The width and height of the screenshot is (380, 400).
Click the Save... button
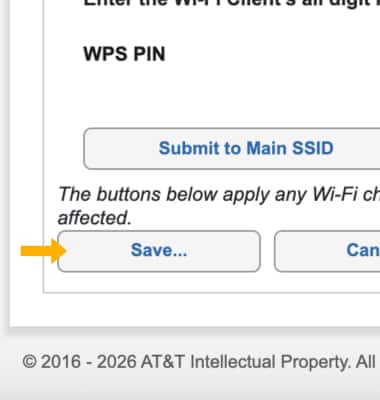click(x=159, y=251)
